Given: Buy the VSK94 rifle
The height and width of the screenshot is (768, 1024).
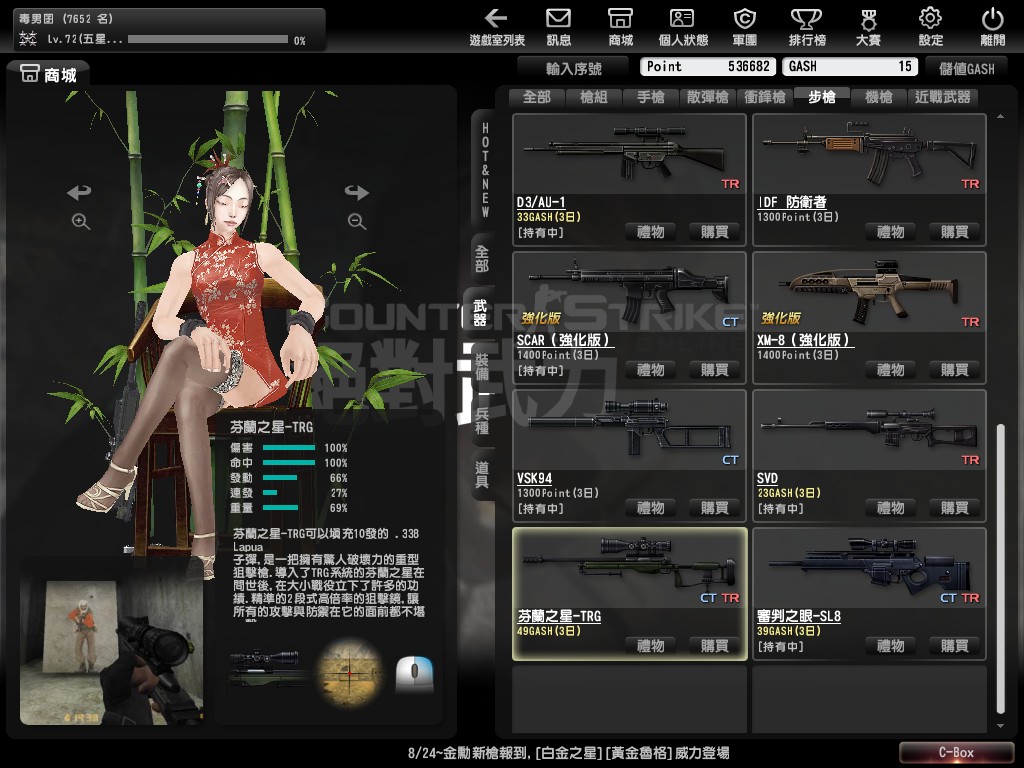Looking at the screenshot, I should [714, 507].
